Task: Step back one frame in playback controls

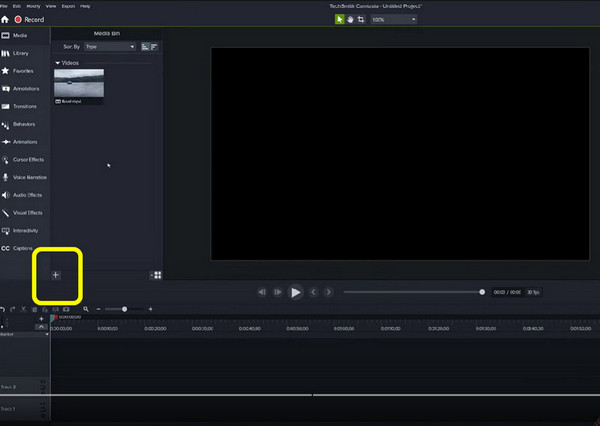Action: point(262,292)
